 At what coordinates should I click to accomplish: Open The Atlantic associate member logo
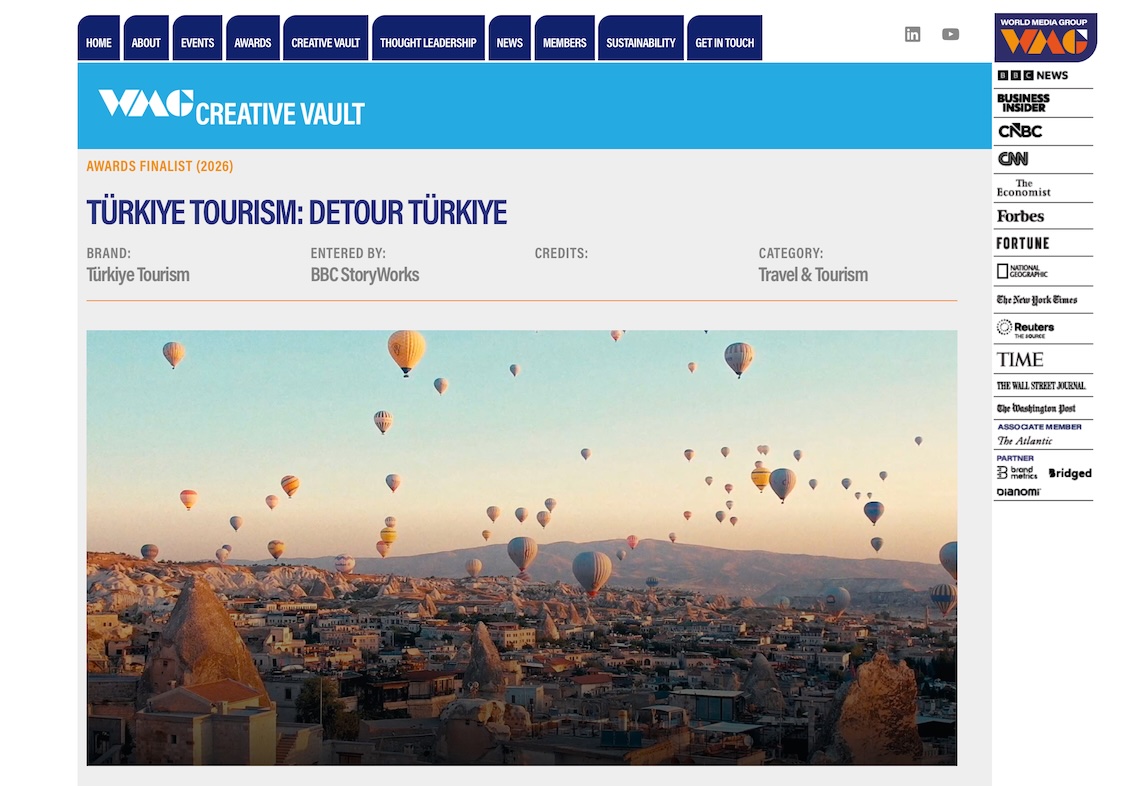(x=1025, y=440)
